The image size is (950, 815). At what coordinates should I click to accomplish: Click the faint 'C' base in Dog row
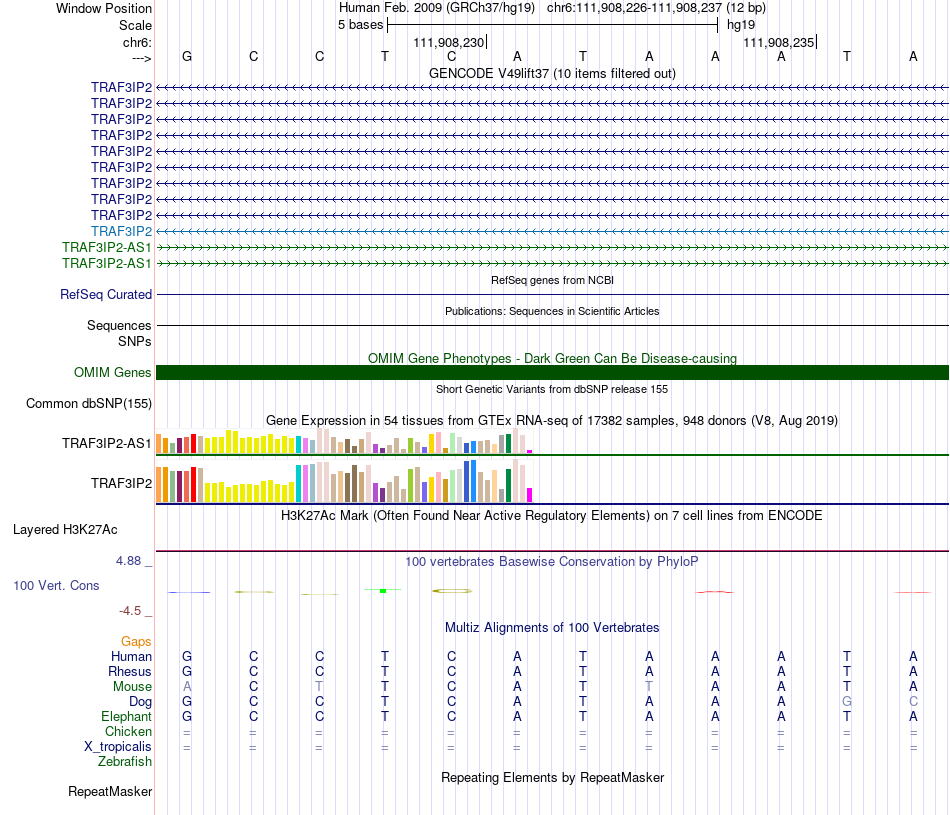tap(913, 702)
